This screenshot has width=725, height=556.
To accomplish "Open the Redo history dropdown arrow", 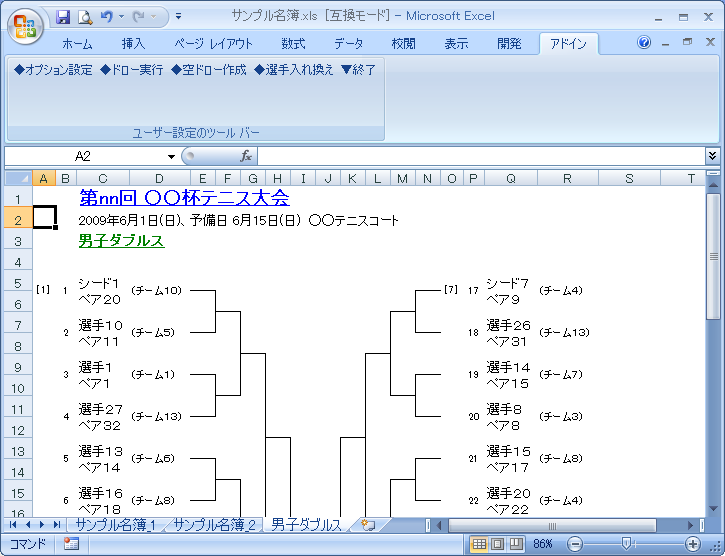I will click(x=153, y=17).
